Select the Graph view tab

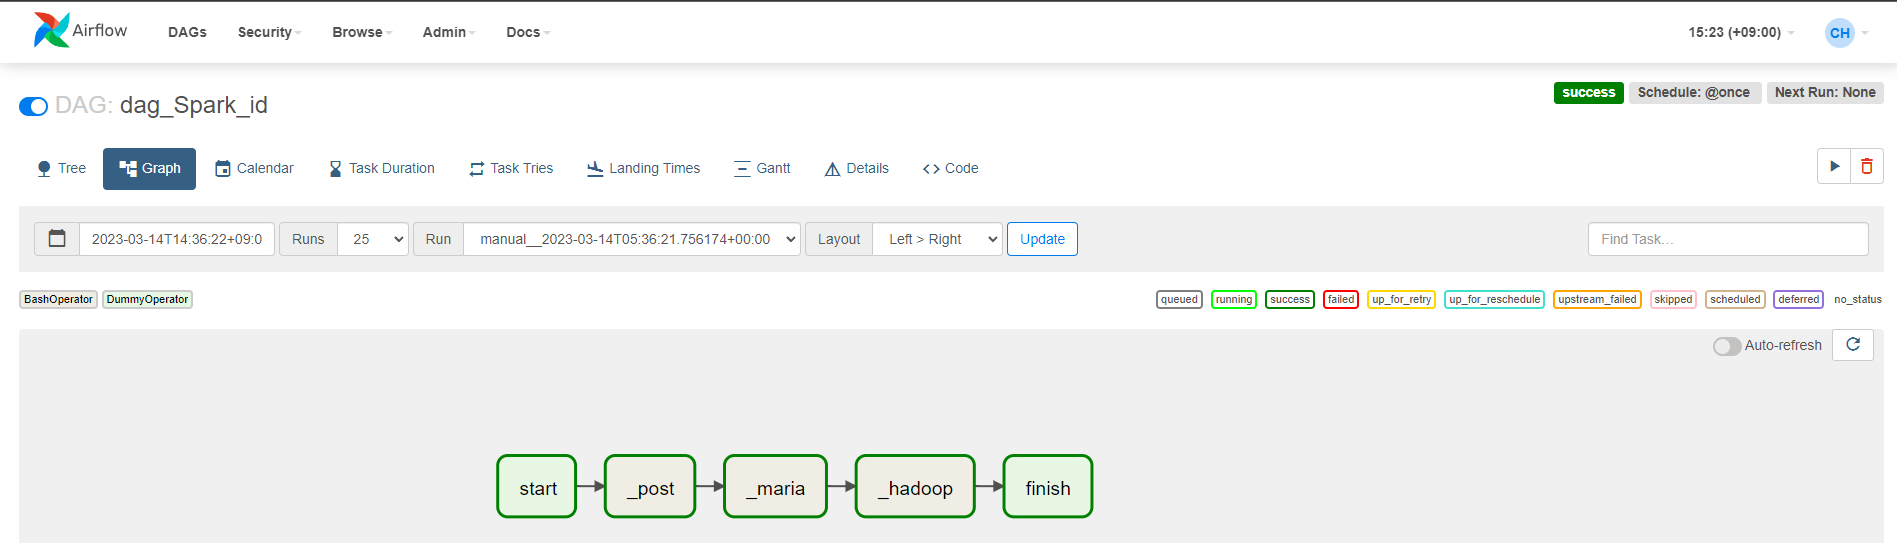click(150, 168)
